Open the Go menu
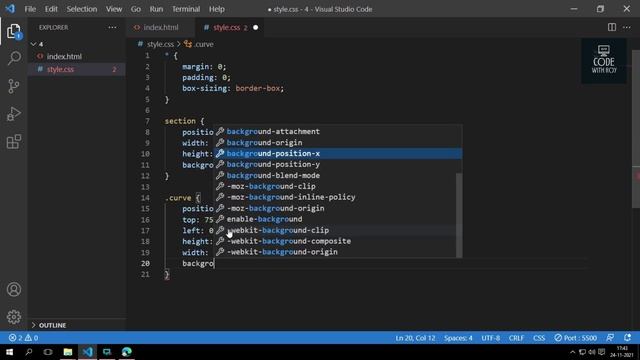This screenshot has height=360, width=640. 136,9
